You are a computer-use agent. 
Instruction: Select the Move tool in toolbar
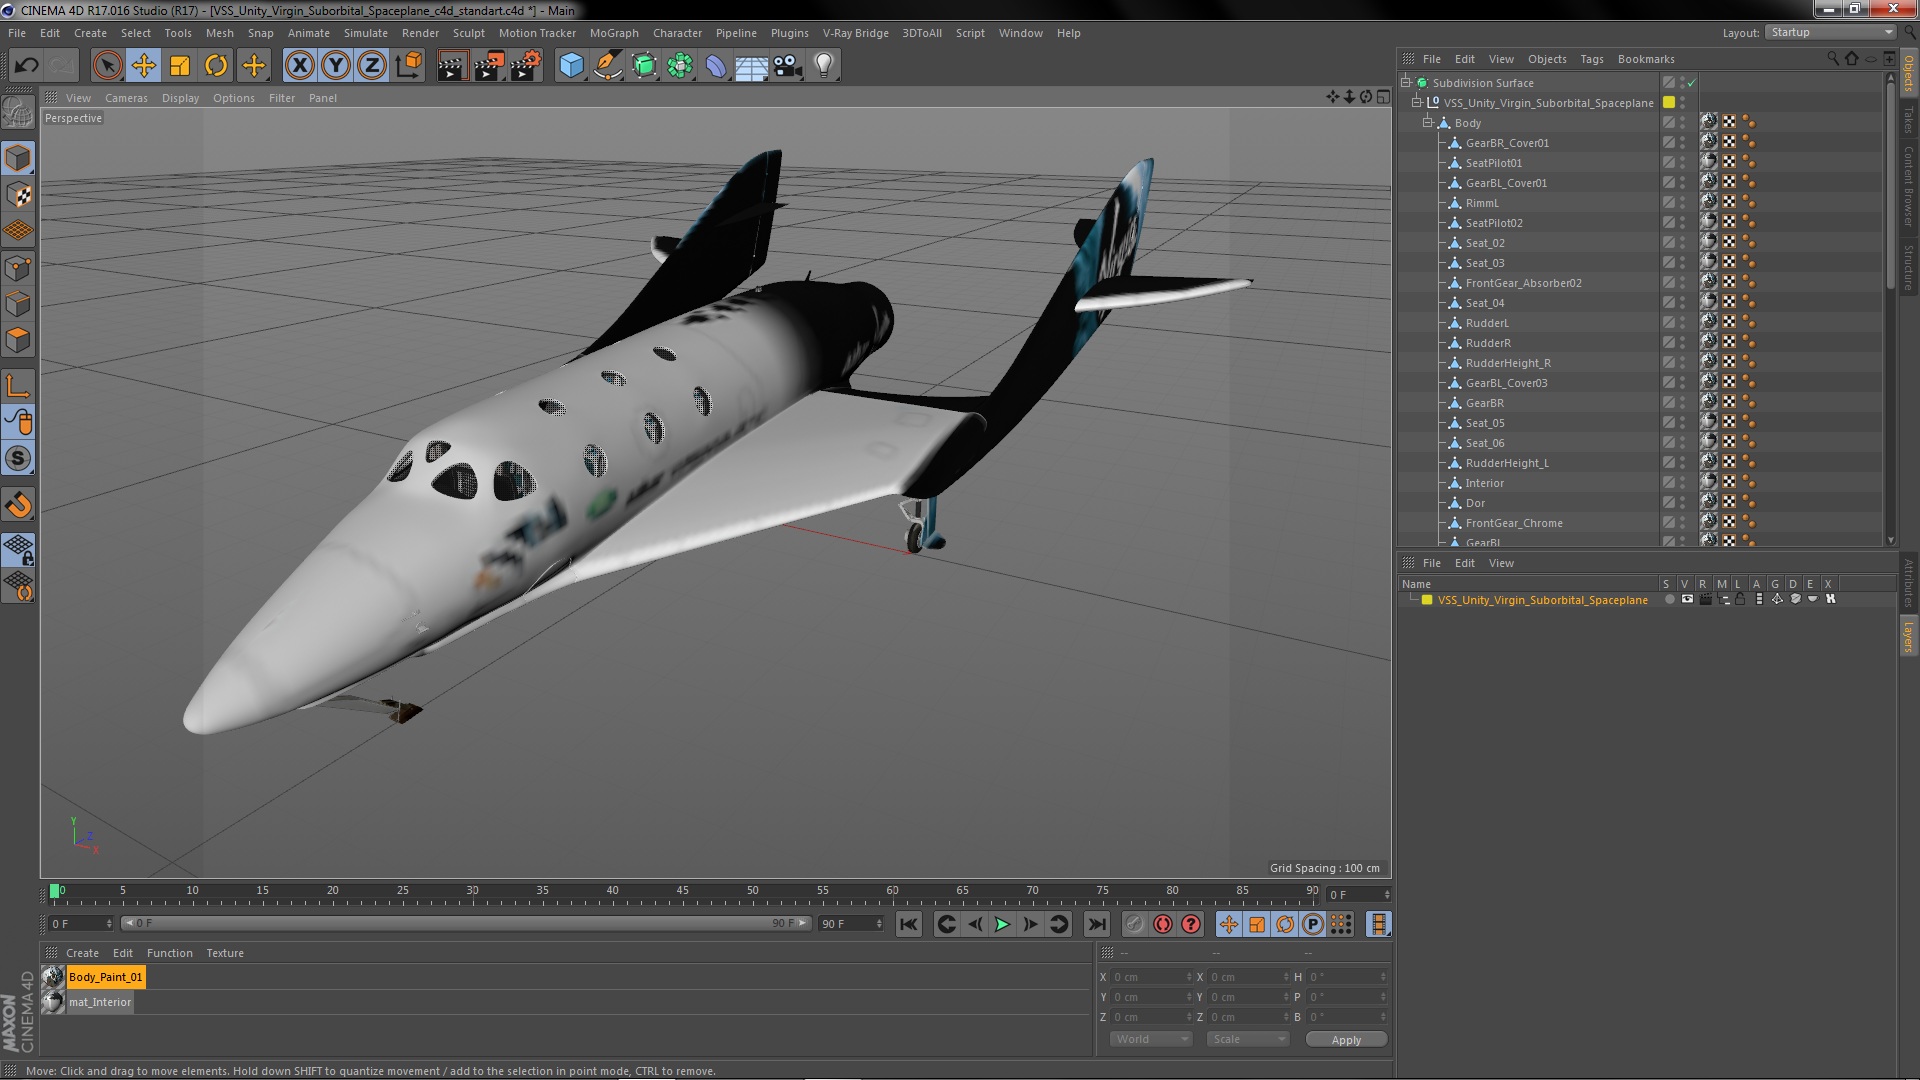pos(143,66)
